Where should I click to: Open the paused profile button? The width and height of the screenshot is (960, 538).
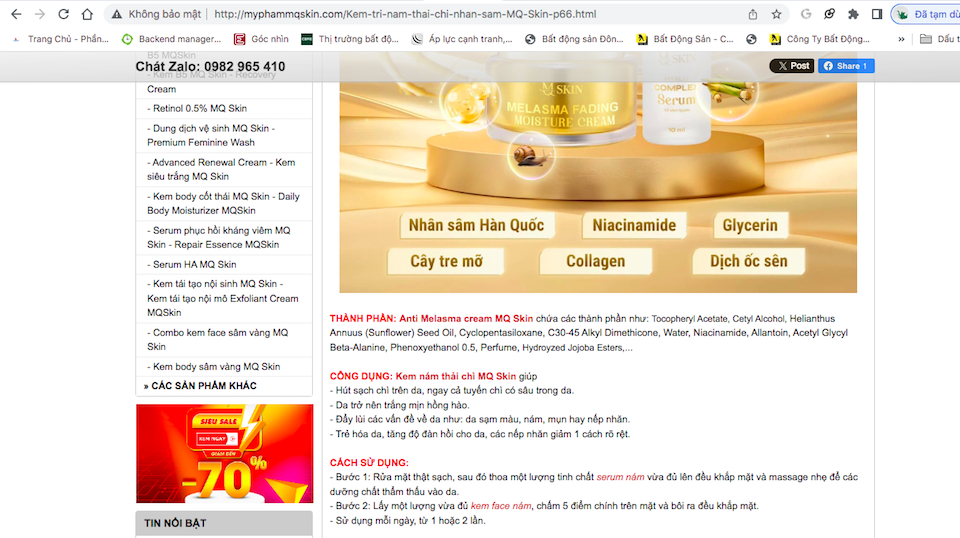926,14
